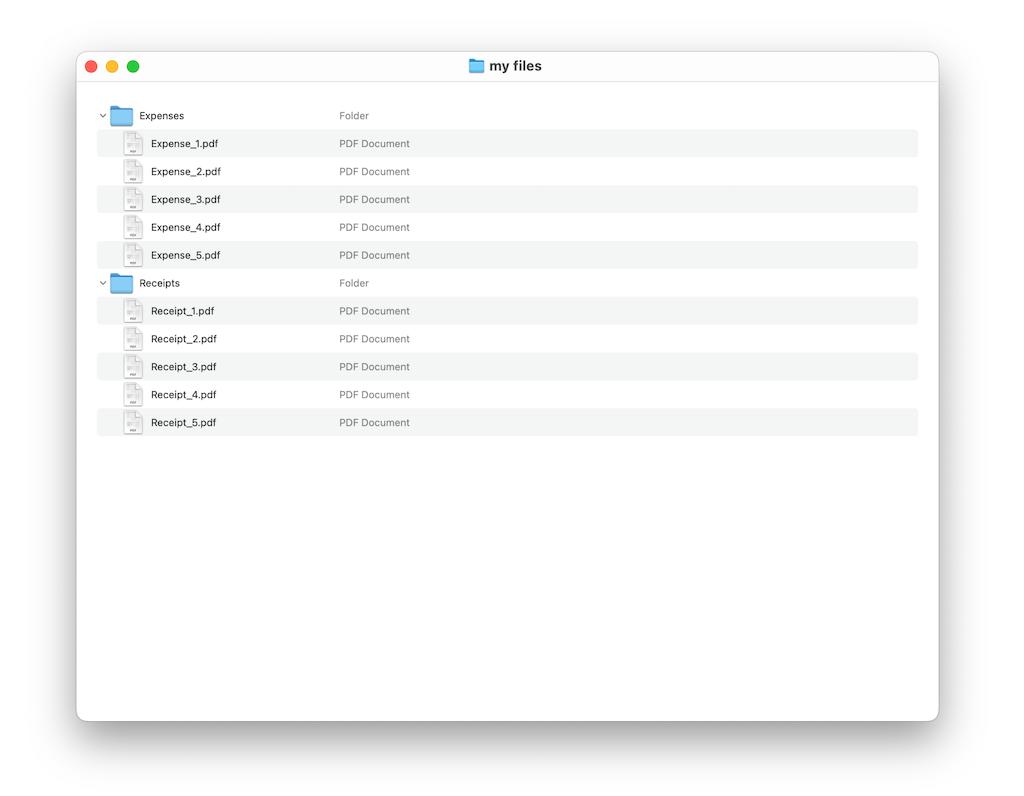Select the Receipt_5.pdf filename
Screen dimensions: 1024x796
tap(183, 422)
